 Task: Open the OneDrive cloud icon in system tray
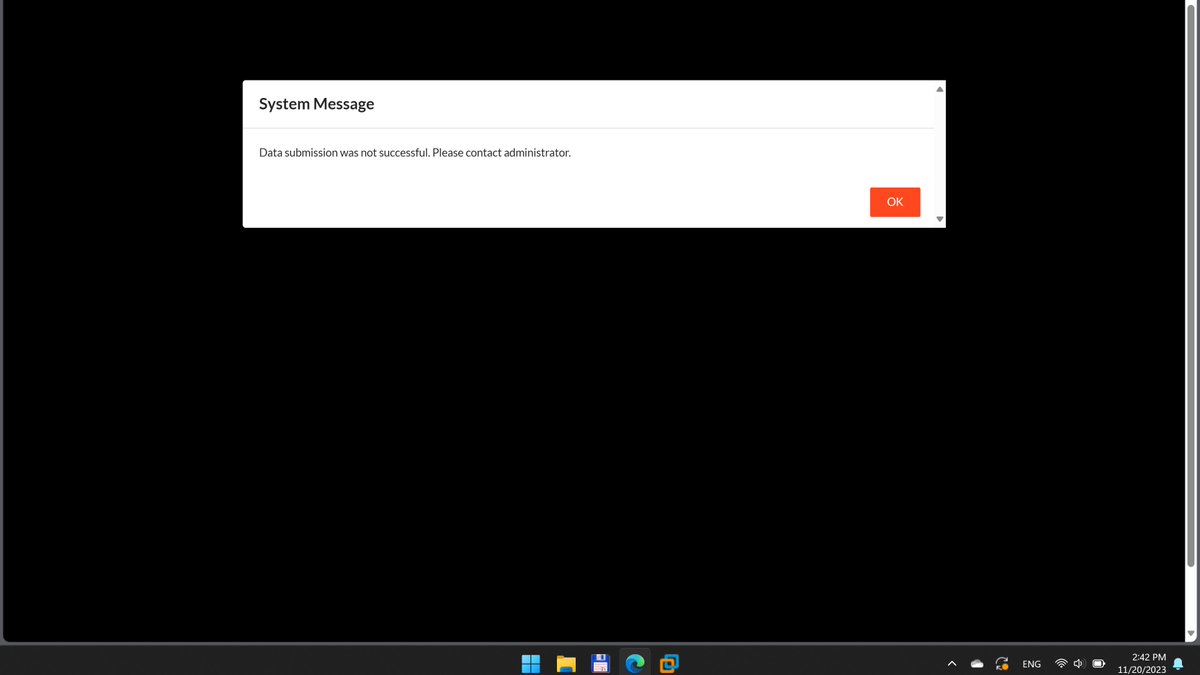click(x=977, y=663)
